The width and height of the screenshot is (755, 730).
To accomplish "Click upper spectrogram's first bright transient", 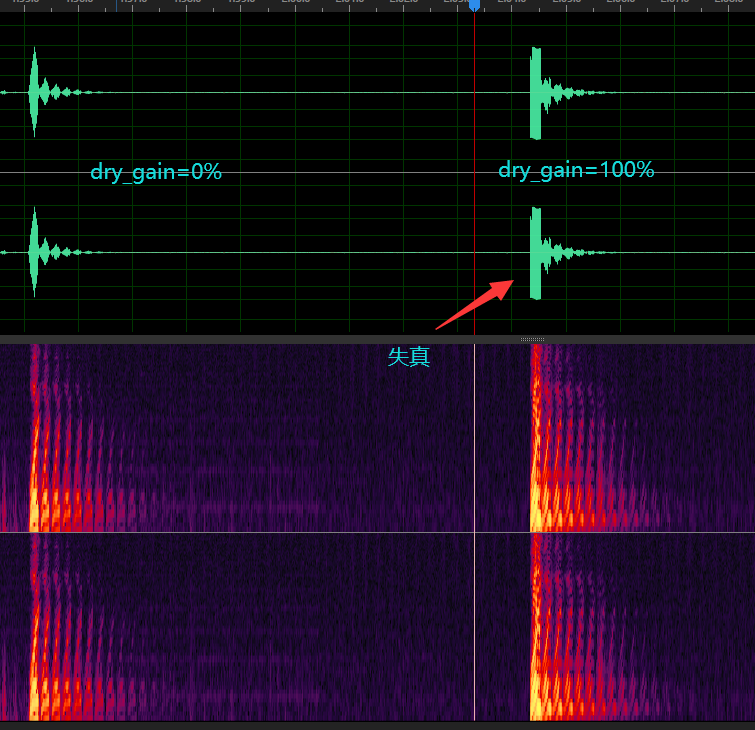I will pos(35,438).
